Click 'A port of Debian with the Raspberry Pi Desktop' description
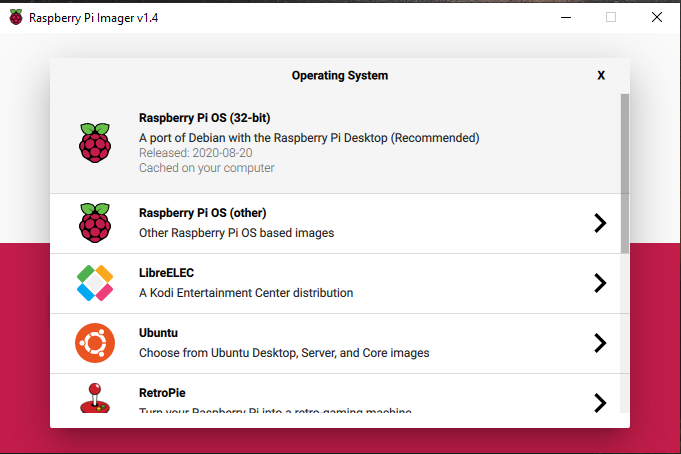The width and height of the screenshot is (681, 454). point(309,138)
